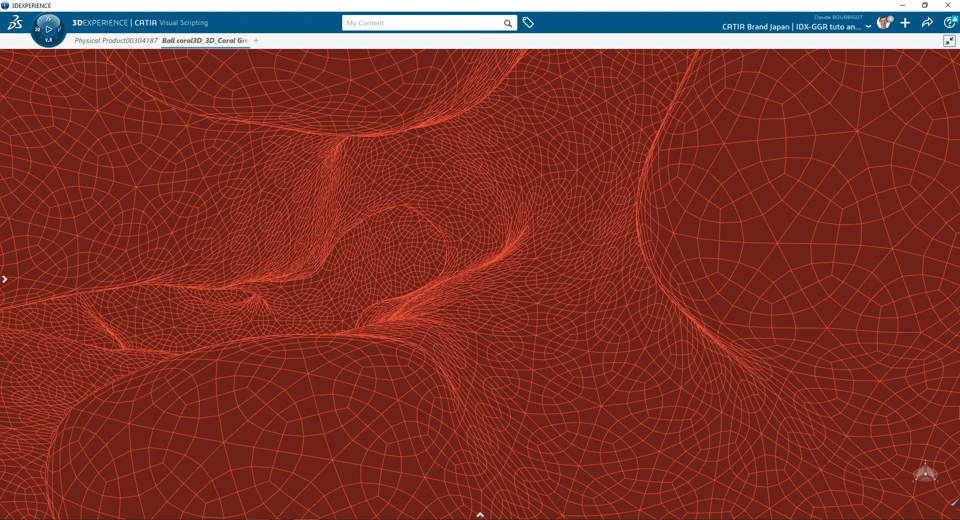The height and width of the screenshot is (520, 960).
Task: Click the collapse view arrows icon
Action: (x=950, y=41)
